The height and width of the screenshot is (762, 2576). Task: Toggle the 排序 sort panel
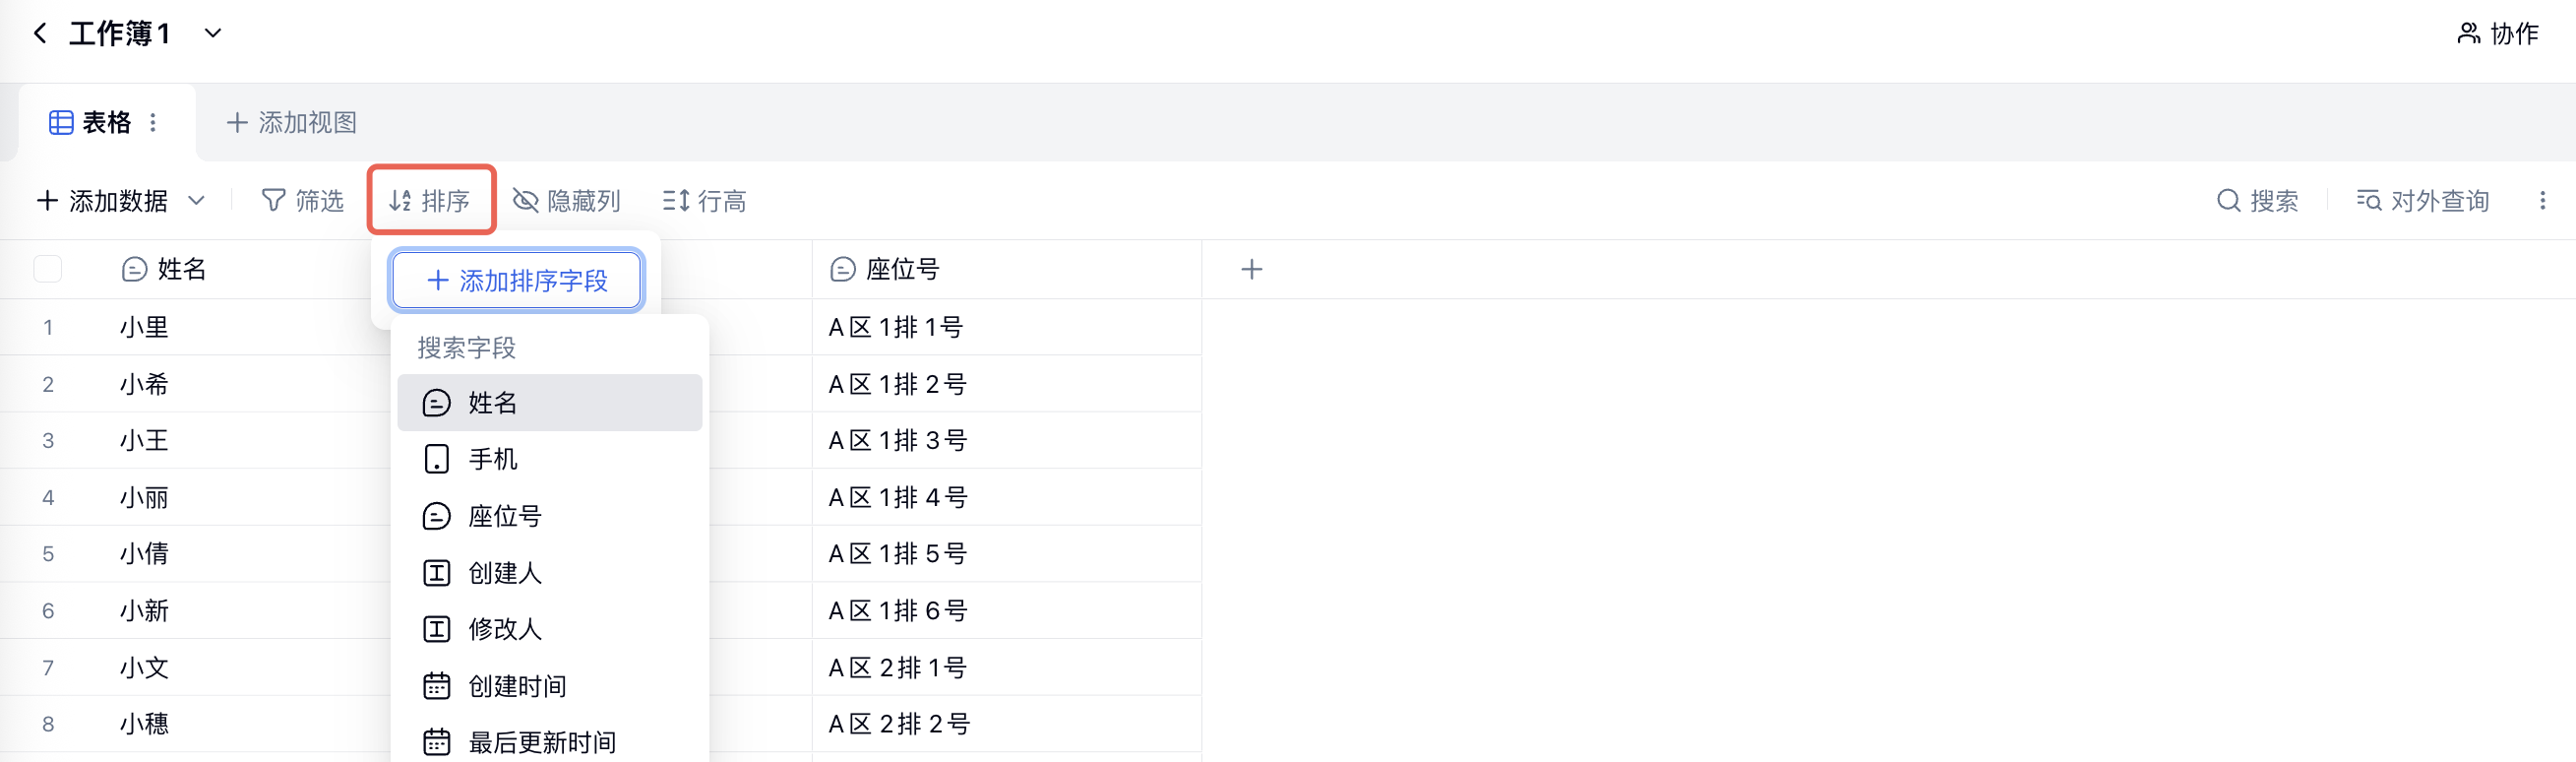[431, 201]
